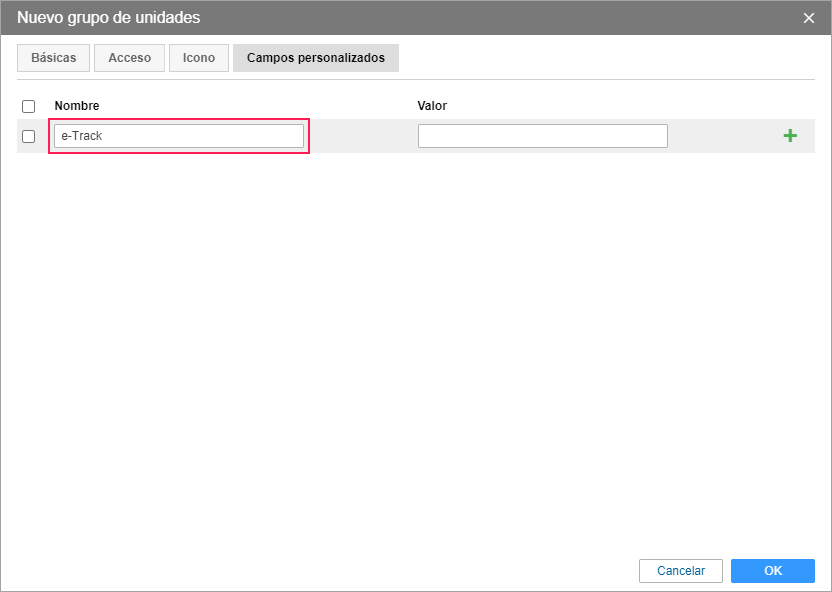Click the Nuevo grupo de unidades title bar

[400, 18]
